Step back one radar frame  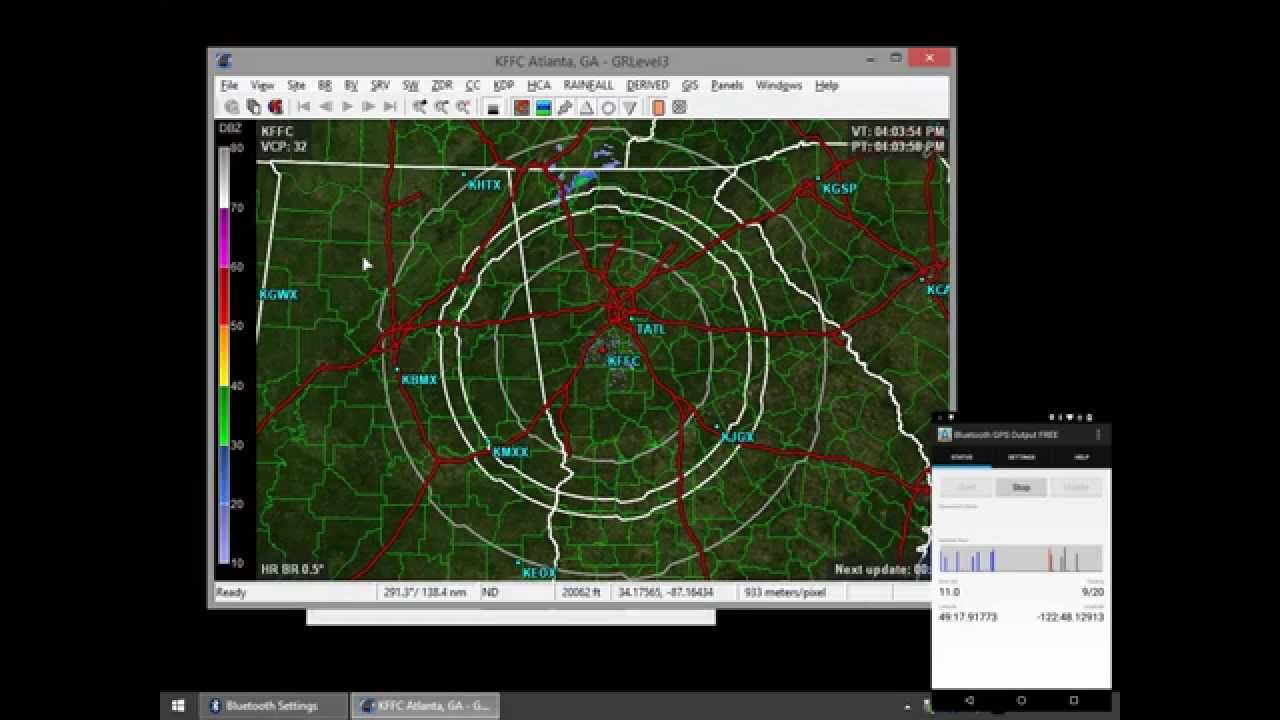tap(325, 107)
